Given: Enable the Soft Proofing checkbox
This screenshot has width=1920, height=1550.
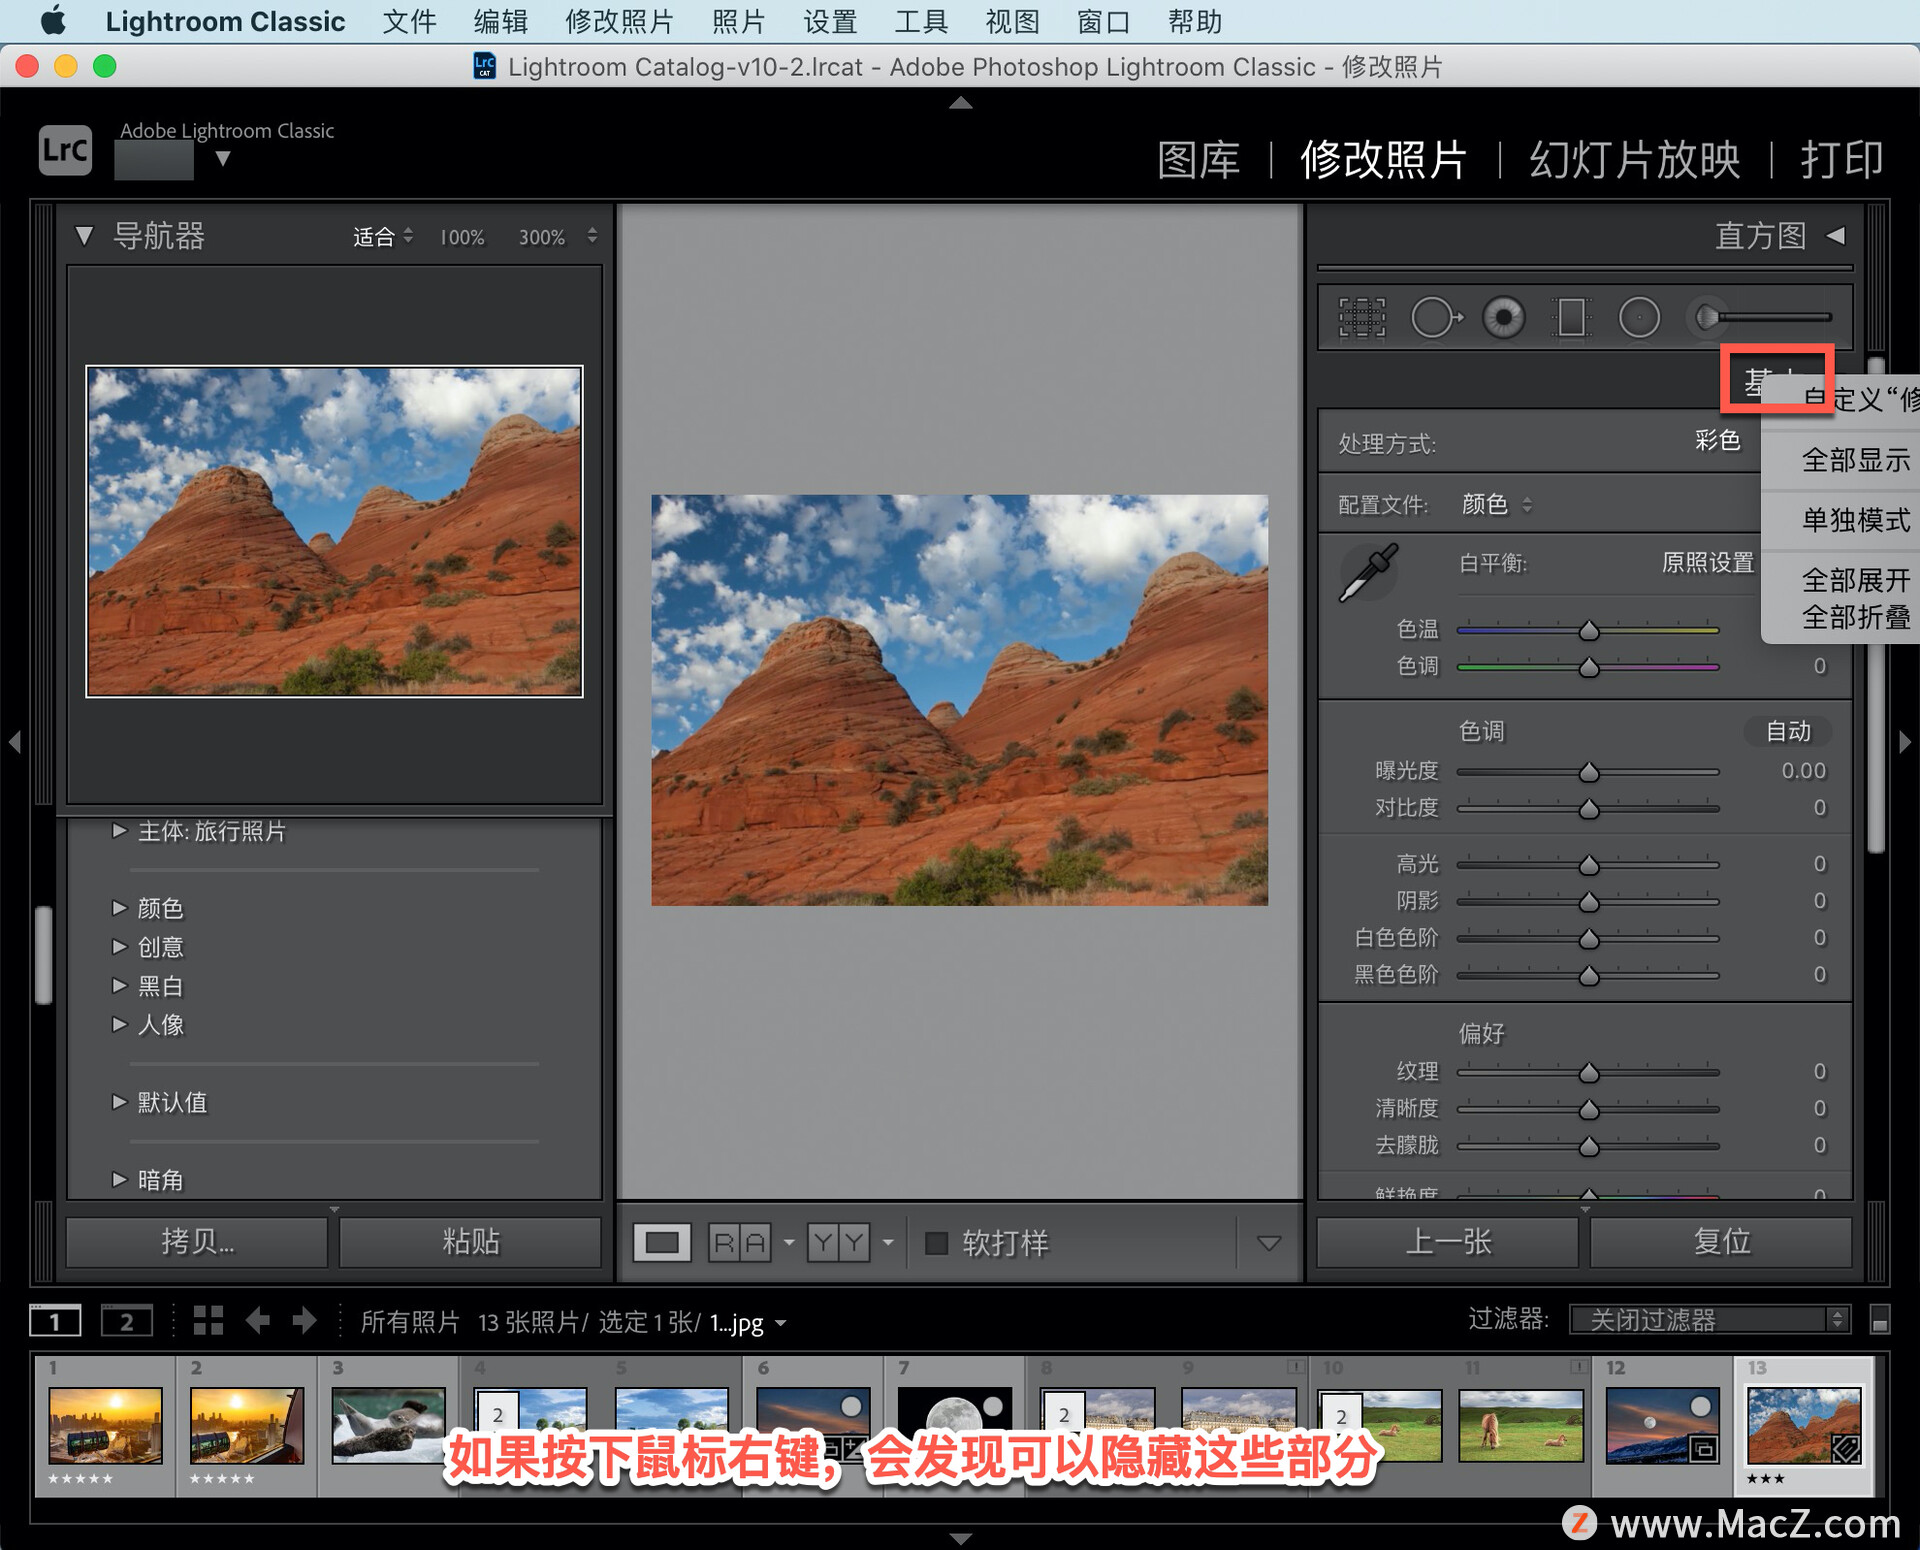Looking at the screenshot, I should tap(936, 1243).
